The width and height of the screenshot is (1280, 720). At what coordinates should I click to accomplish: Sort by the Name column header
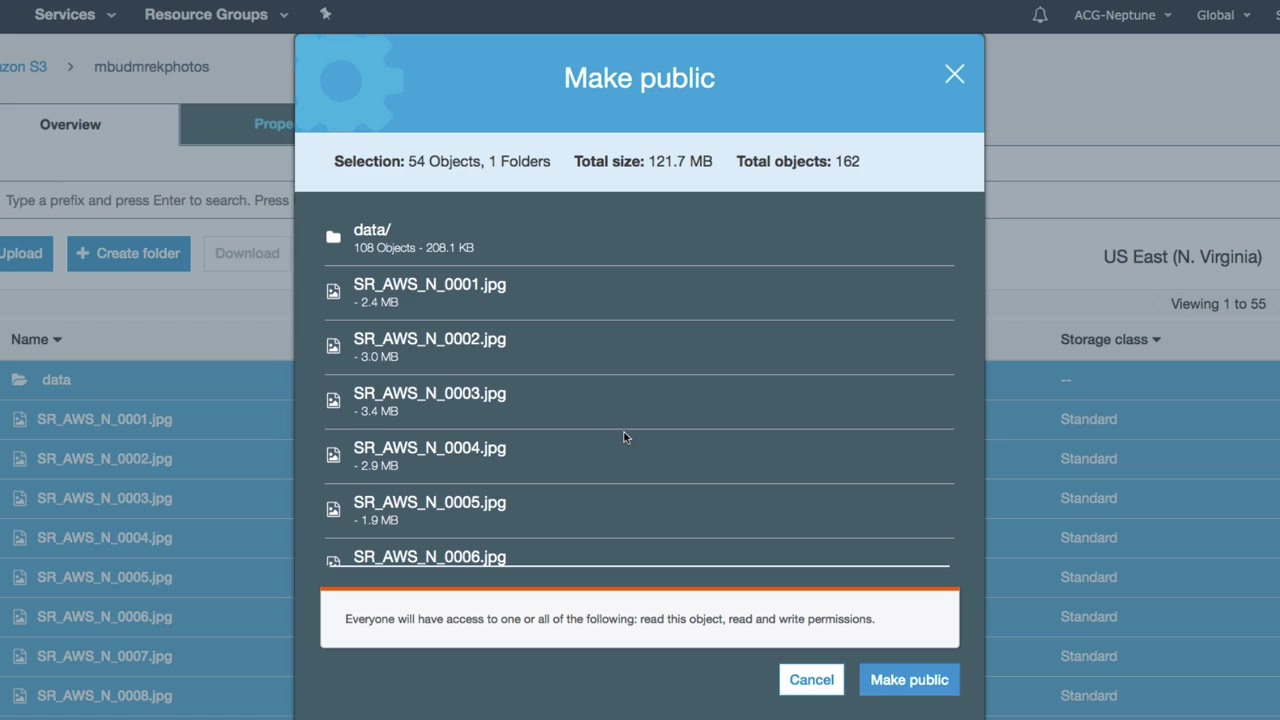click(36, 340)
